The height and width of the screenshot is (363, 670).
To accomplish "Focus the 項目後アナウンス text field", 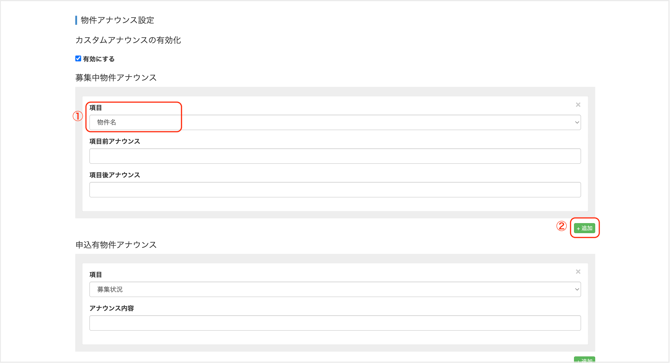I will point(335,190).
